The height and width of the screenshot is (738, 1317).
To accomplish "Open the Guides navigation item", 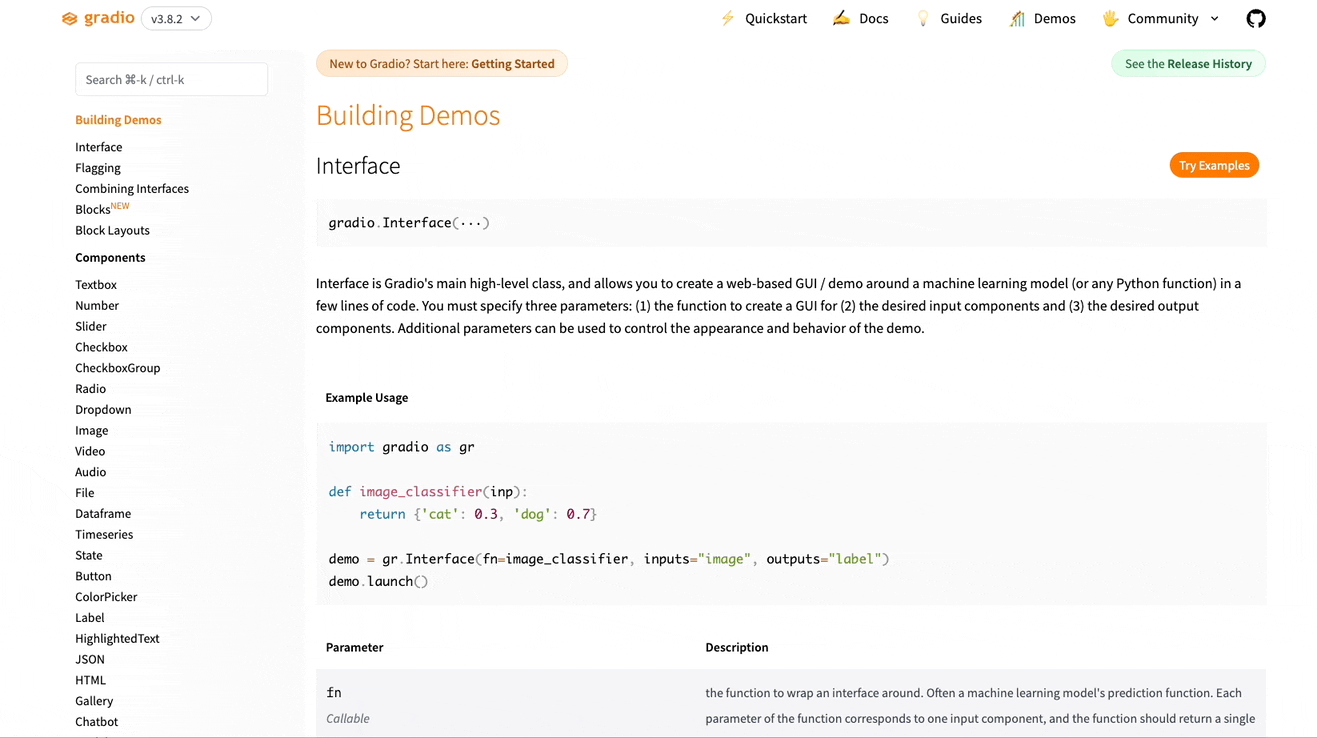I will pyautogui.click(x=960, y=19).
